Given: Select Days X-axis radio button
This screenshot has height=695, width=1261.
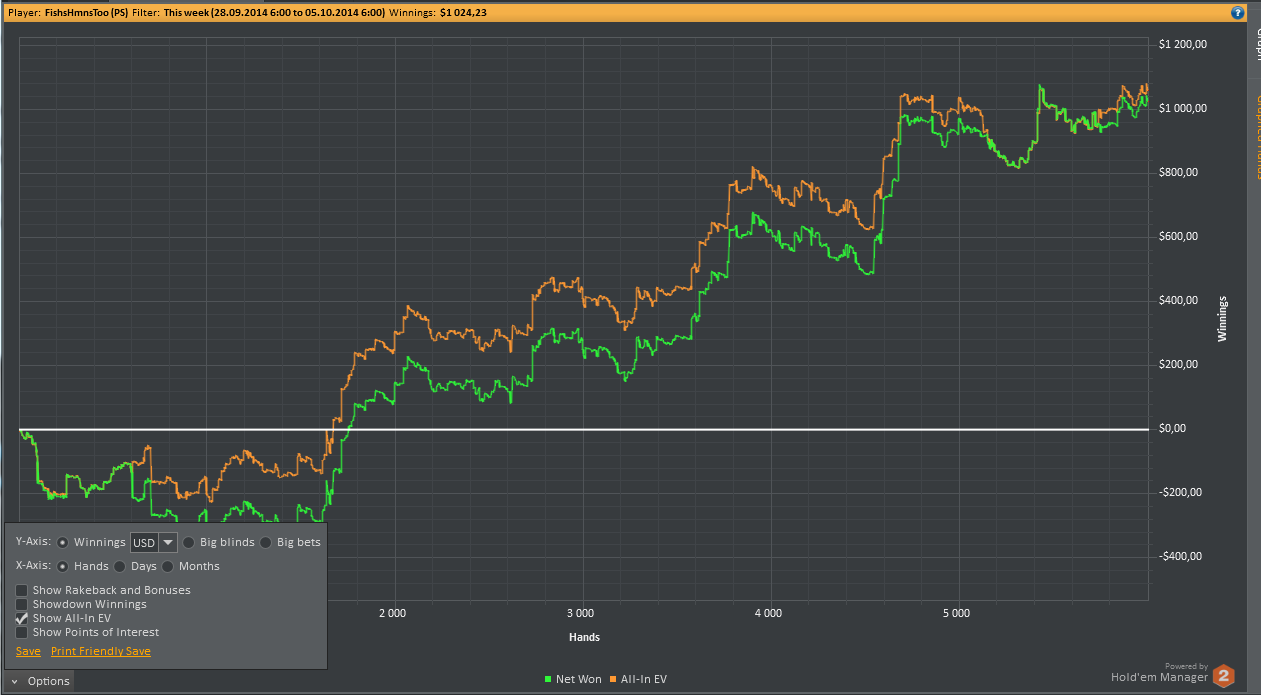Looking at the screenshot, I should click(x=120, y=566).
